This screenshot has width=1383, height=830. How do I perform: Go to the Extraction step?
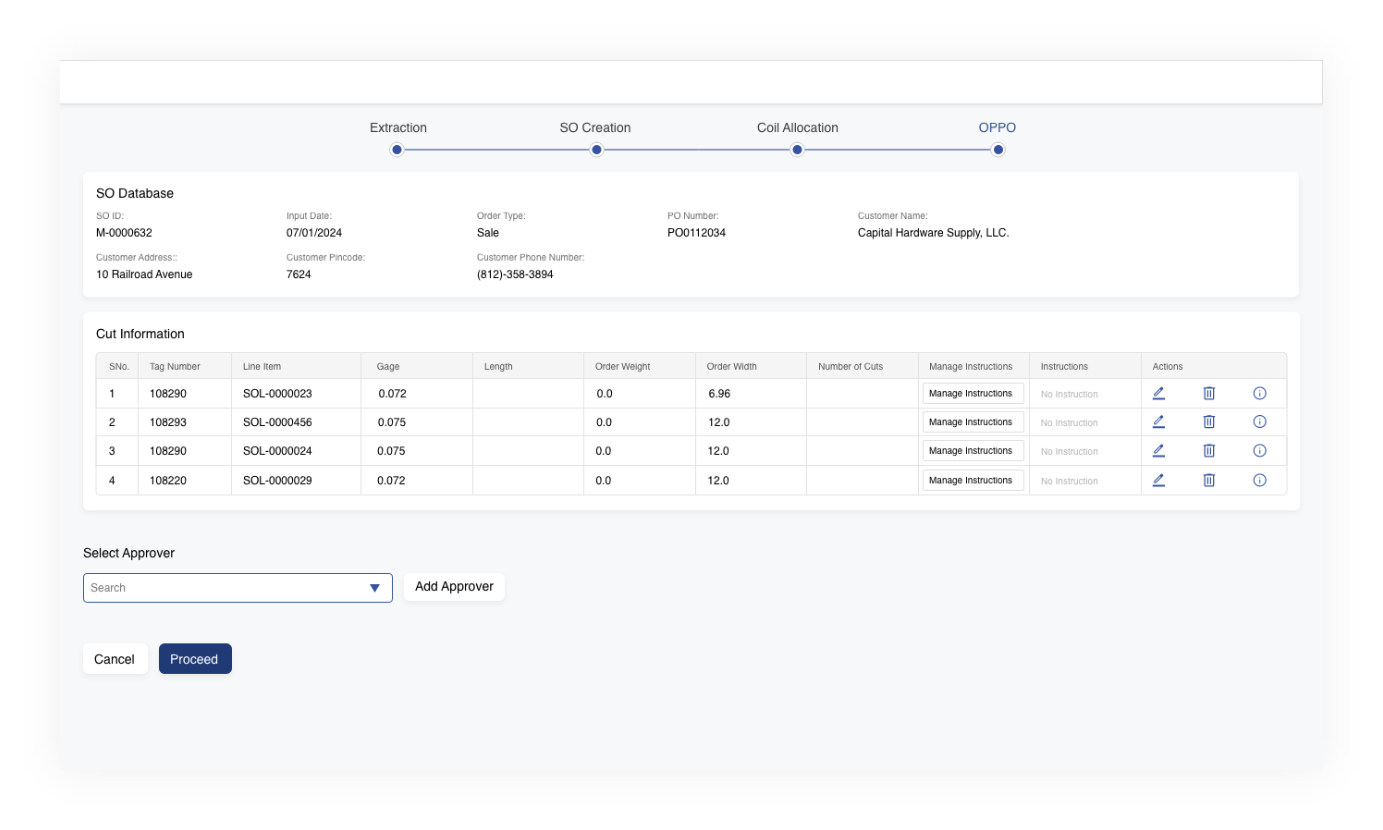coord(397,149)
